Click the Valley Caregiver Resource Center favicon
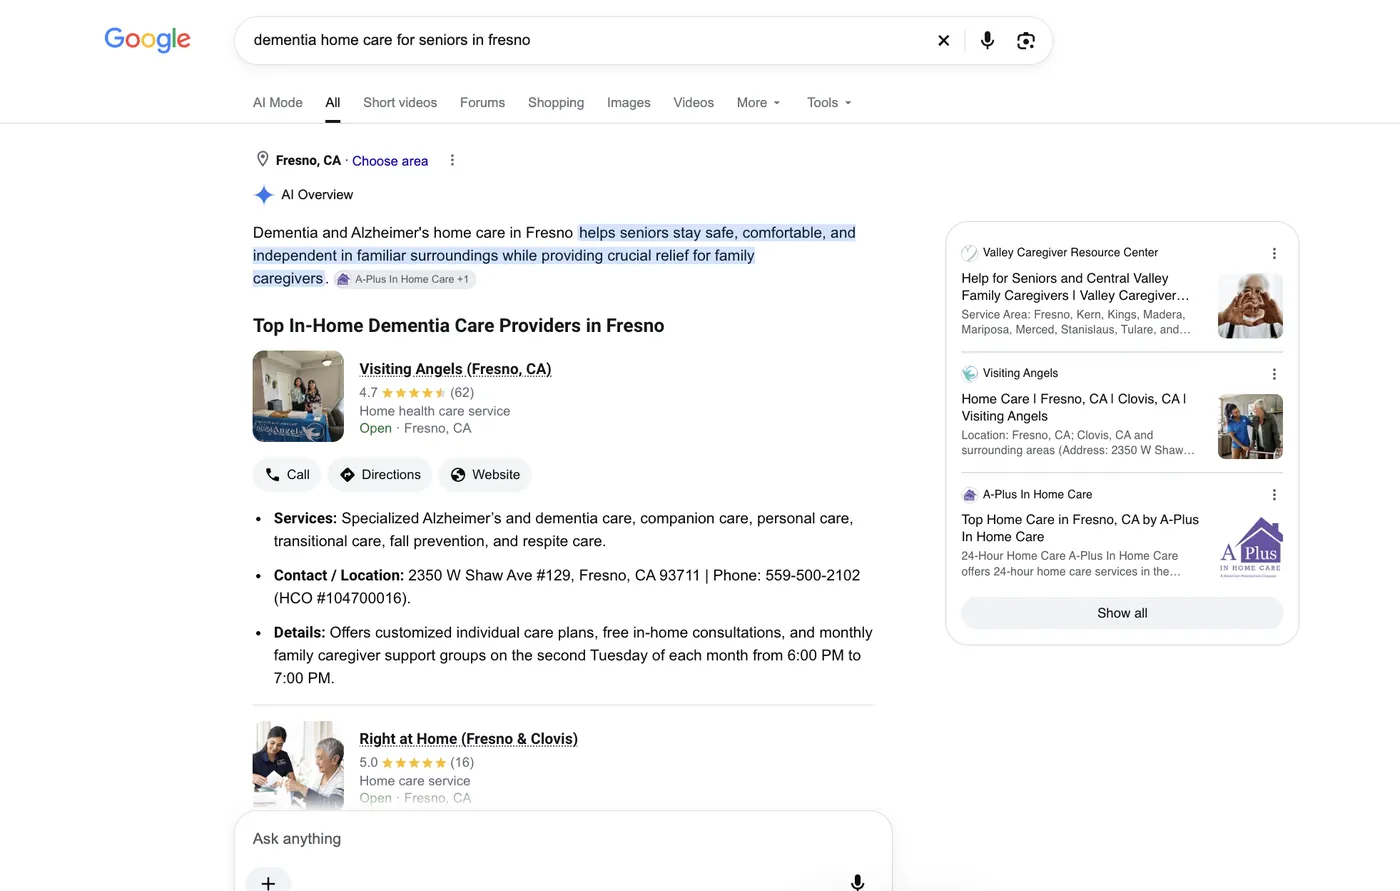1400x891 pixels. point(969,253)
